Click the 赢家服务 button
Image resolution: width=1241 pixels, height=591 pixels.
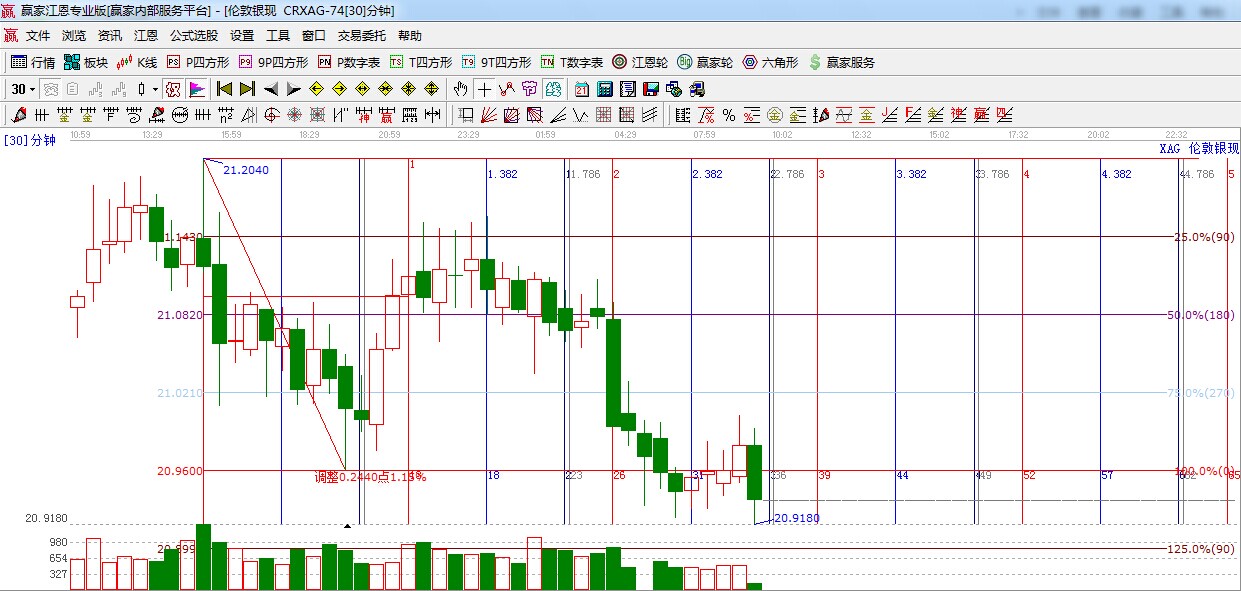click(841, 62)
